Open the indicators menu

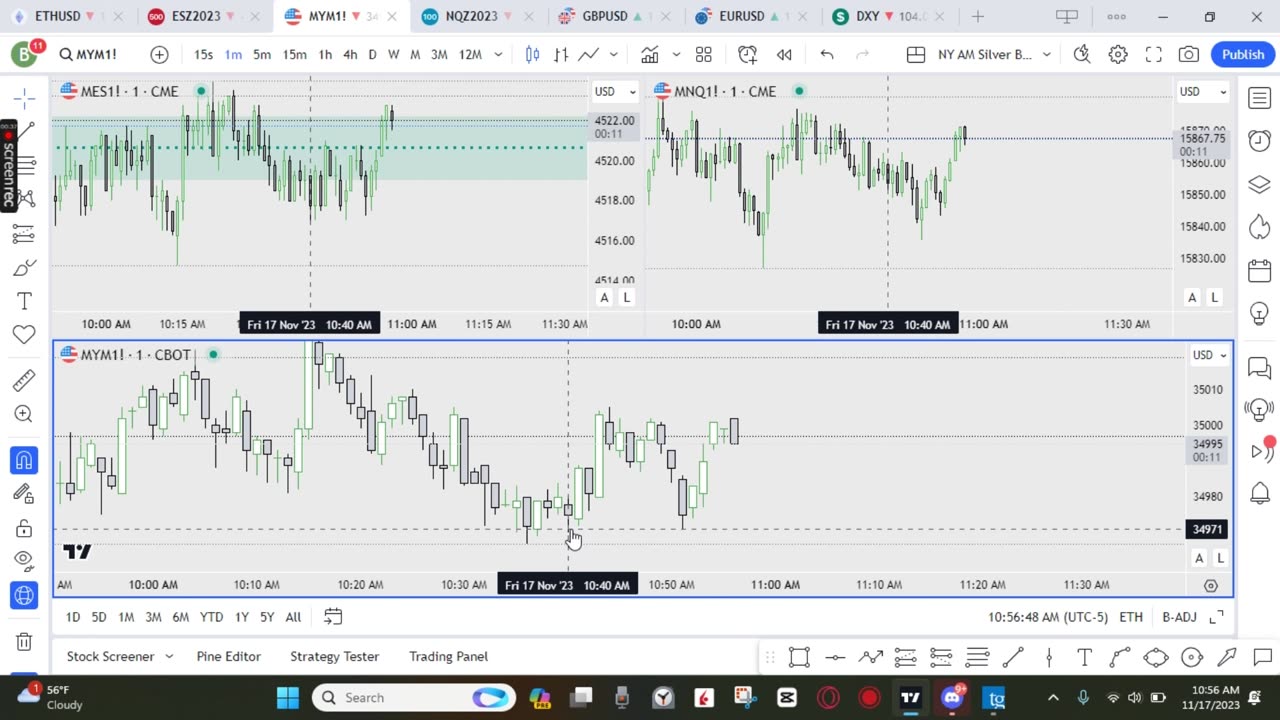[x=650, y=55]
